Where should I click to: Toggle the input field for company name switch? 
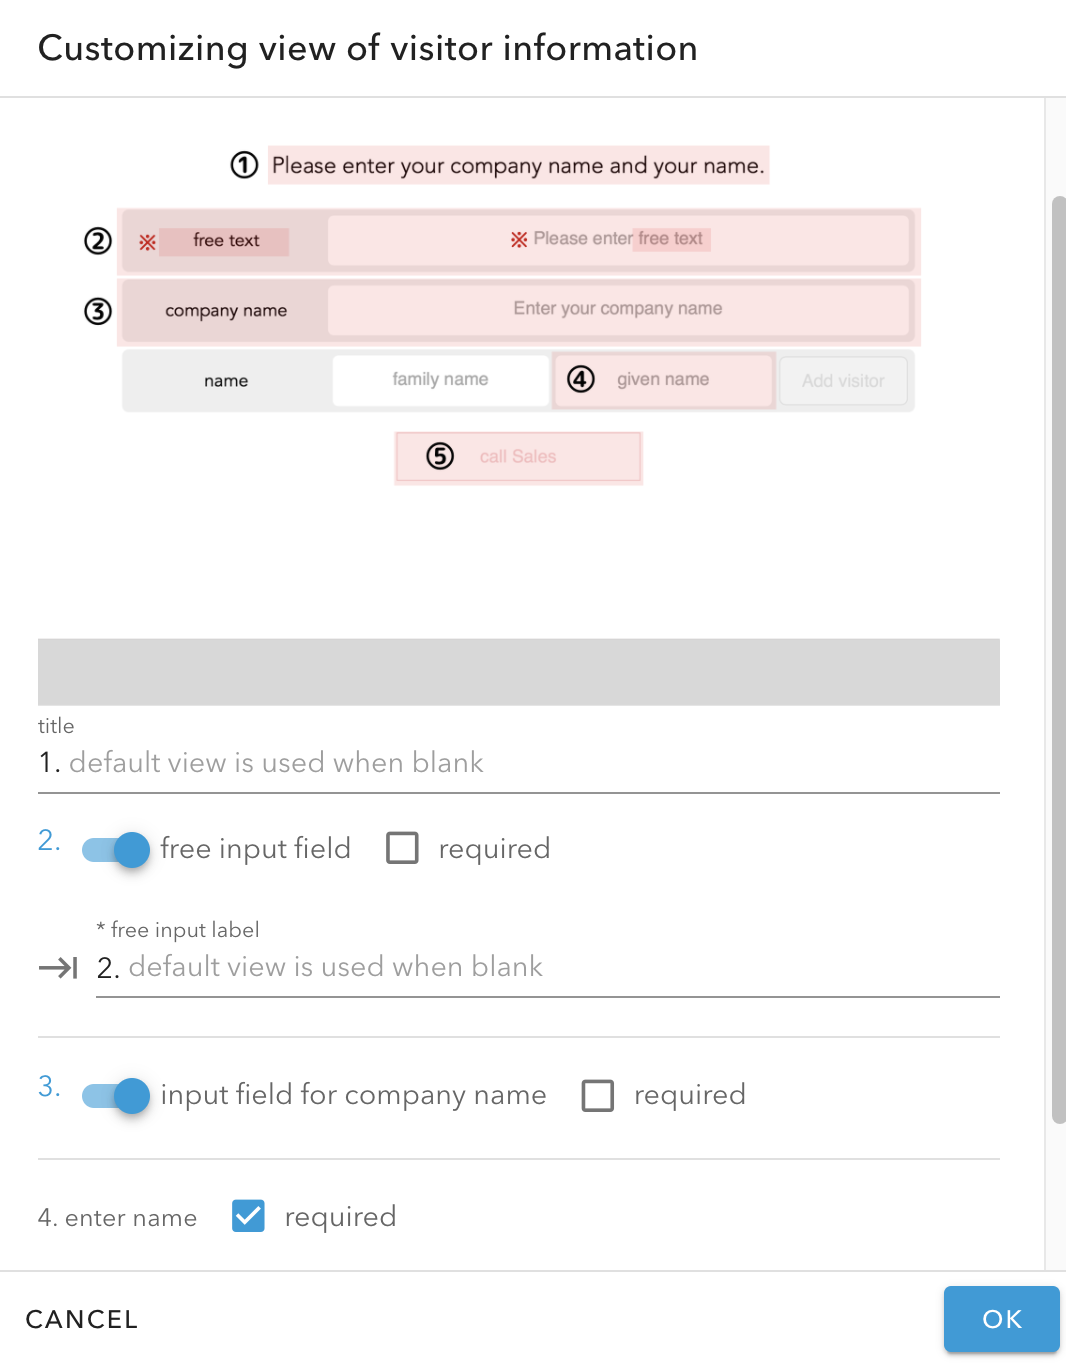tap(116, 1095)
